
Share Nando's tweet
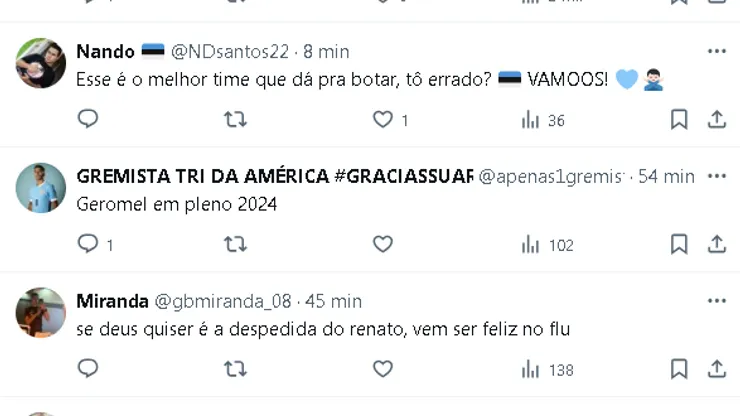(716, 120)
